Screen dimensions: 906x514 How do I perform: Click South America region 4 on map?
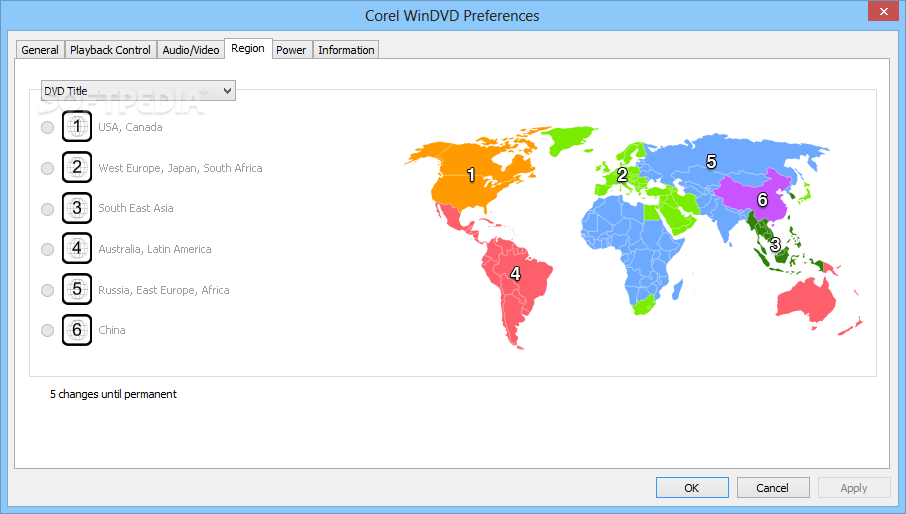tap(515, 273)
